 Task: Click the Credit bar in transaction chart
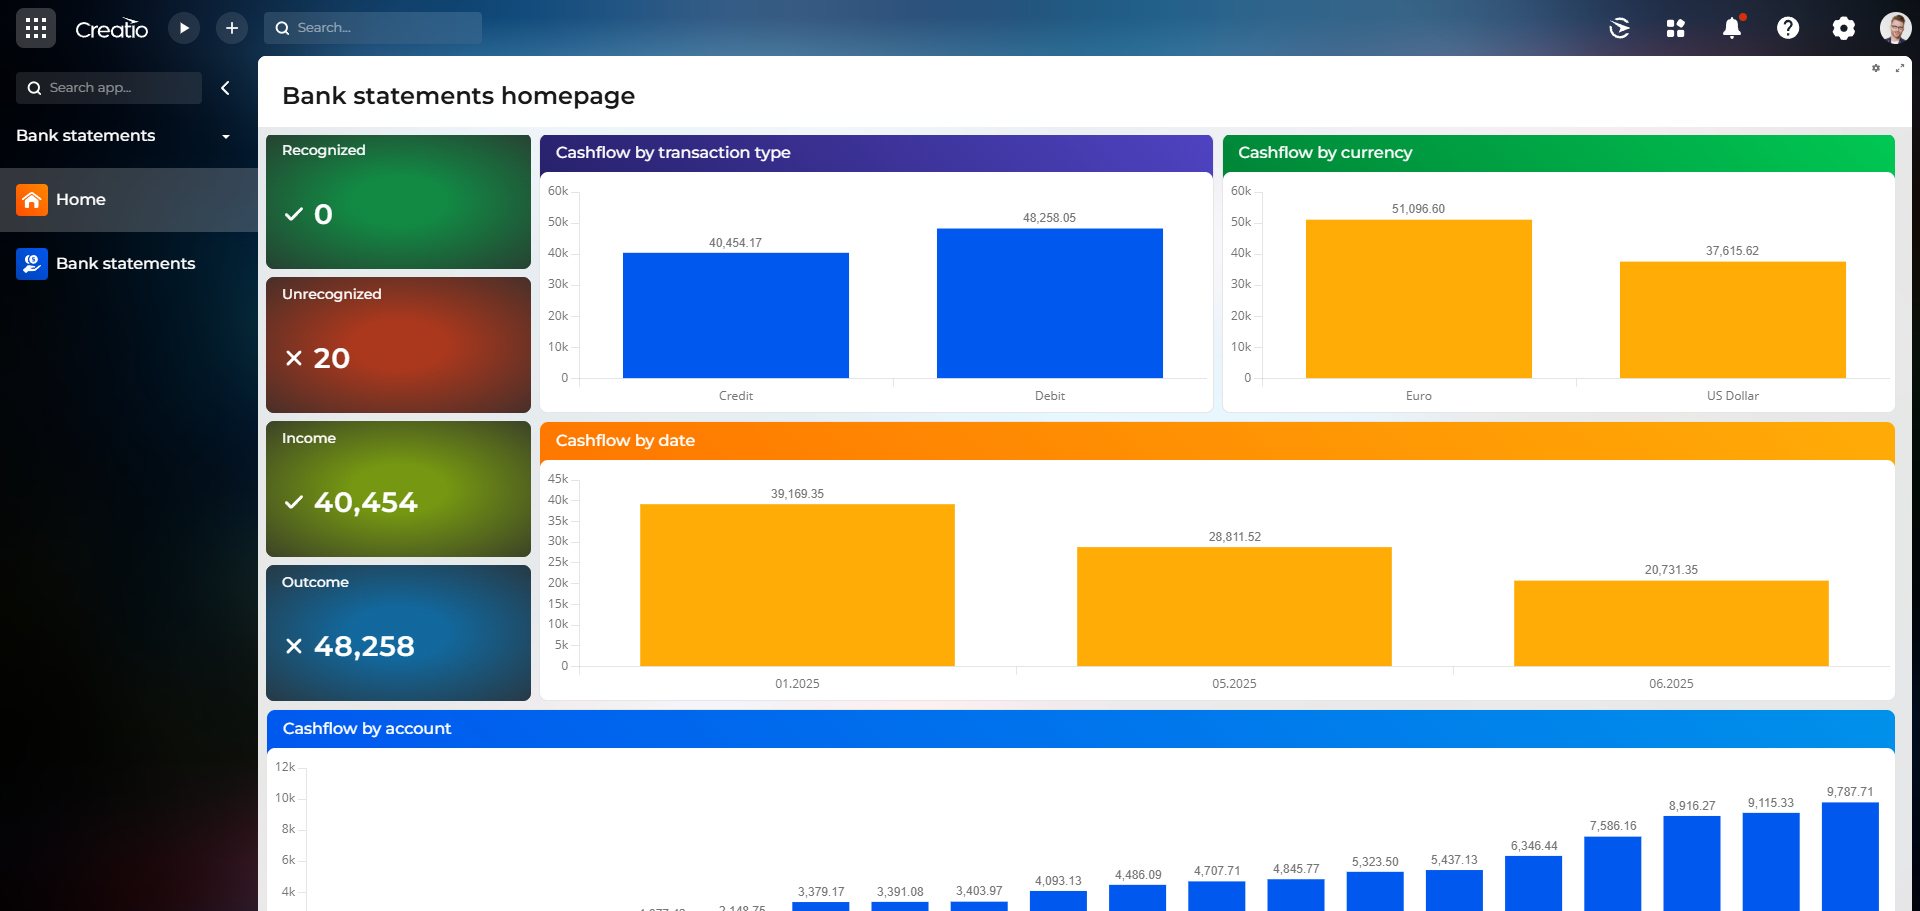click(x=736, y=315)
